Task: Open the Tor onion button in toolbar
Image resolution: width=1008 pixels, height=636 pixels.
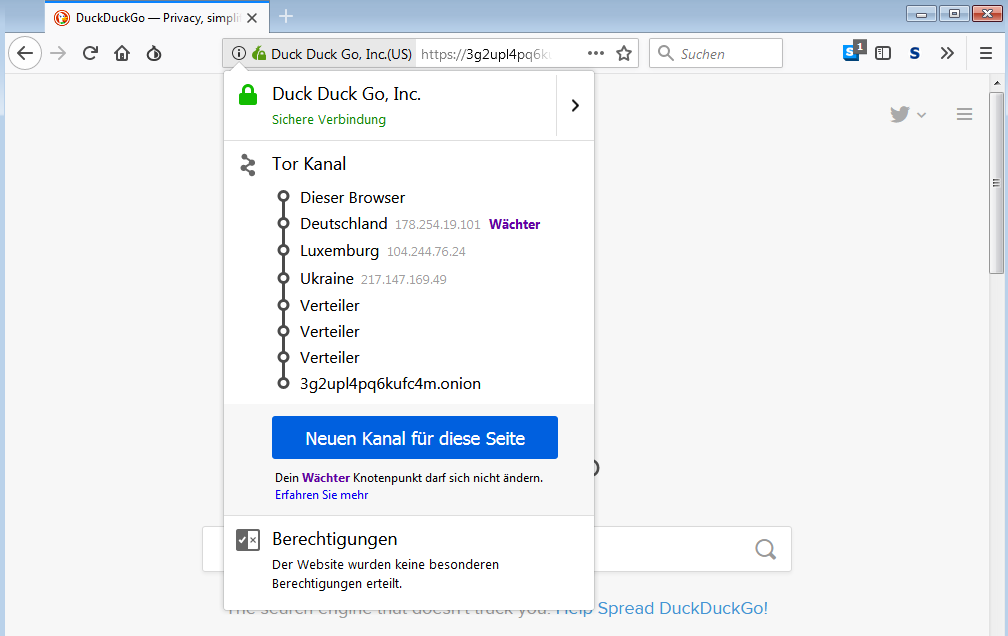Action: (x=154, y=53)
